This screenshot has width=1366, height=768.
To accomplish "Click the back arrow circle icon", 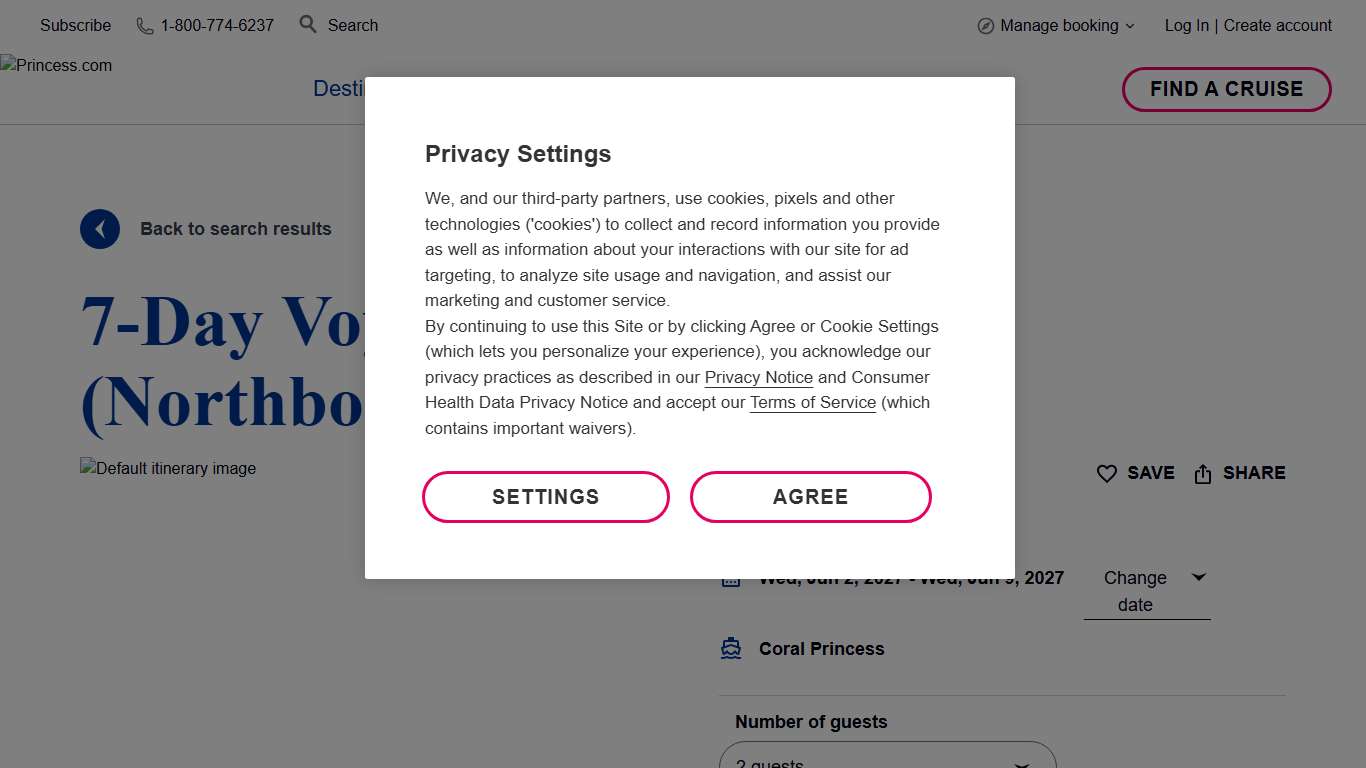I will click(x=100, y=229).
